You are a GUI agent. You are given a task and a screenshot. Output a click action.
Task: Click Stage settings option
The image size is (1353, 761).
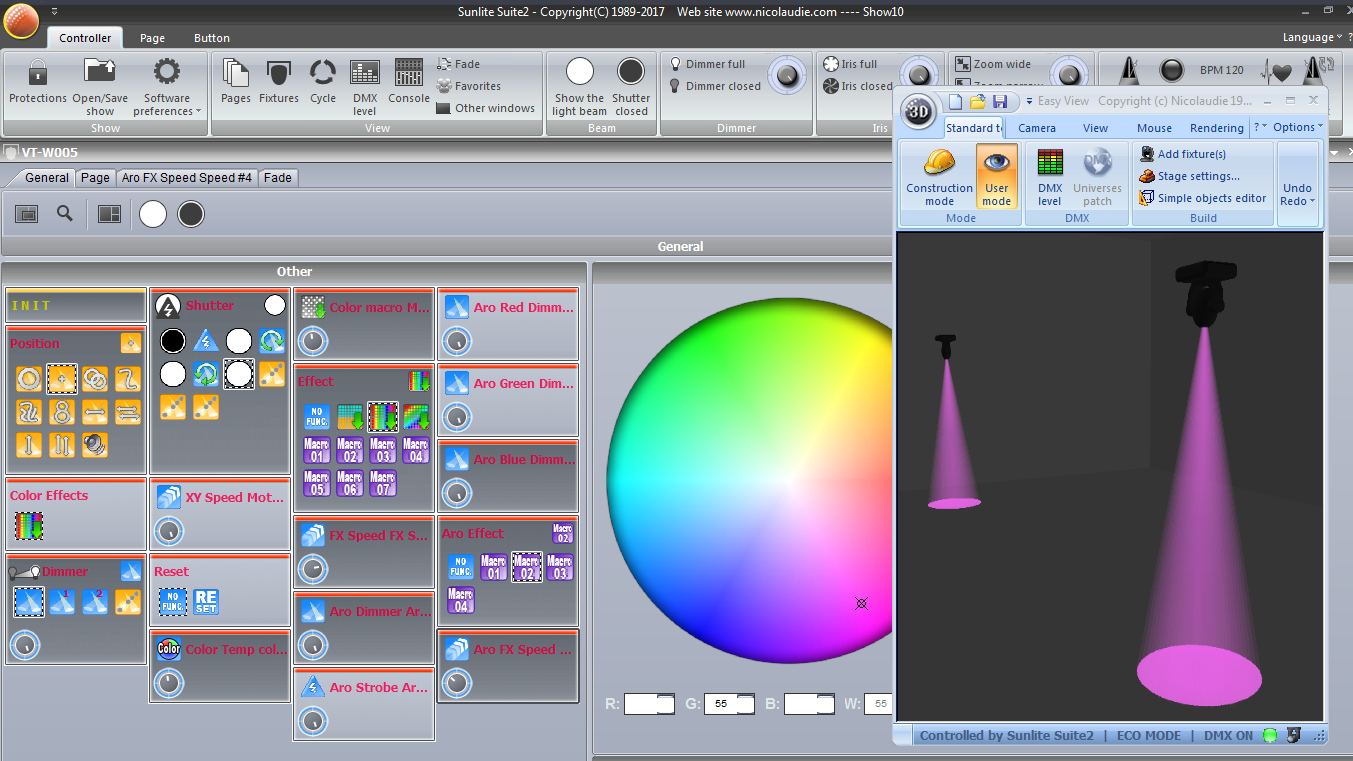point(1198,176)
